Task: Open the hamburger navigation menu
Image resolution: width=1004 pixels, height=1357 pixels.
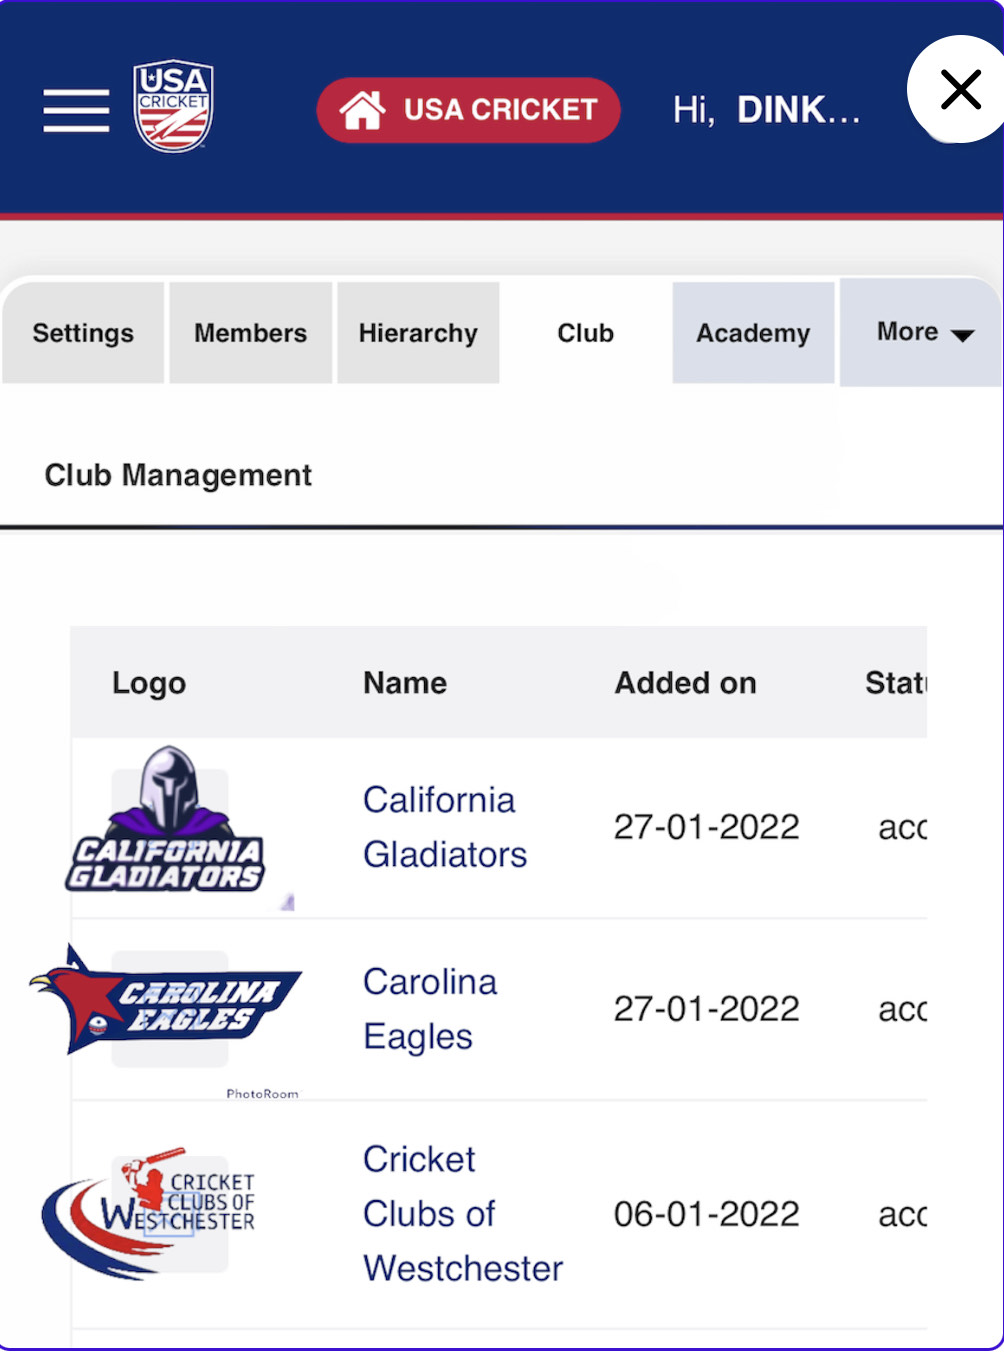Action: coord(76,110)
